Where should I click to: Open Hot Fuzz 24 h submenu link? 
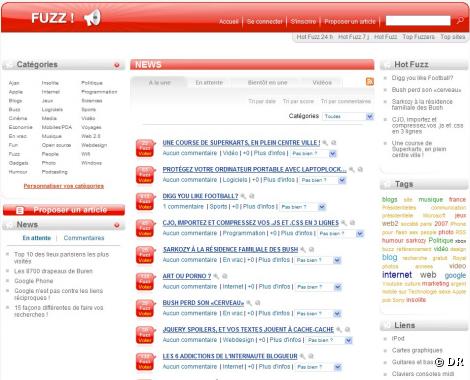pyautogui.click(x=314, y=37)
